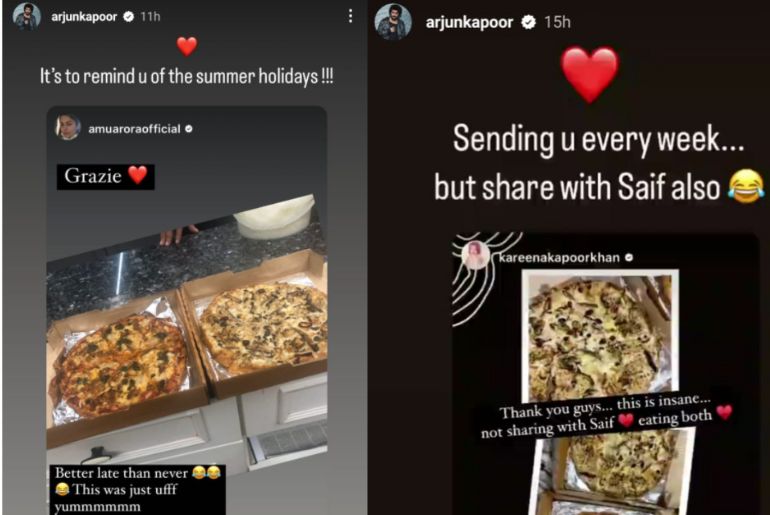
Task: Tap 'Thank you guys' caption sticker
Action: [606, 417]
